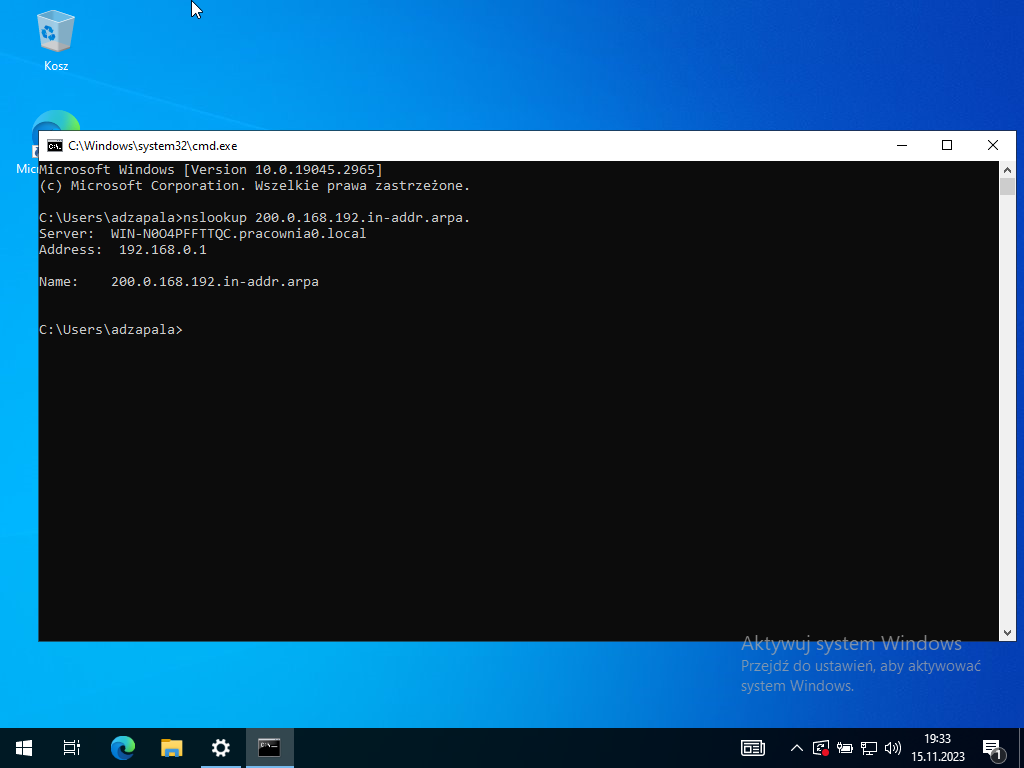Click the red-dot security tray icon
The height and width of the screenshot is (768, 1024).
821,748
